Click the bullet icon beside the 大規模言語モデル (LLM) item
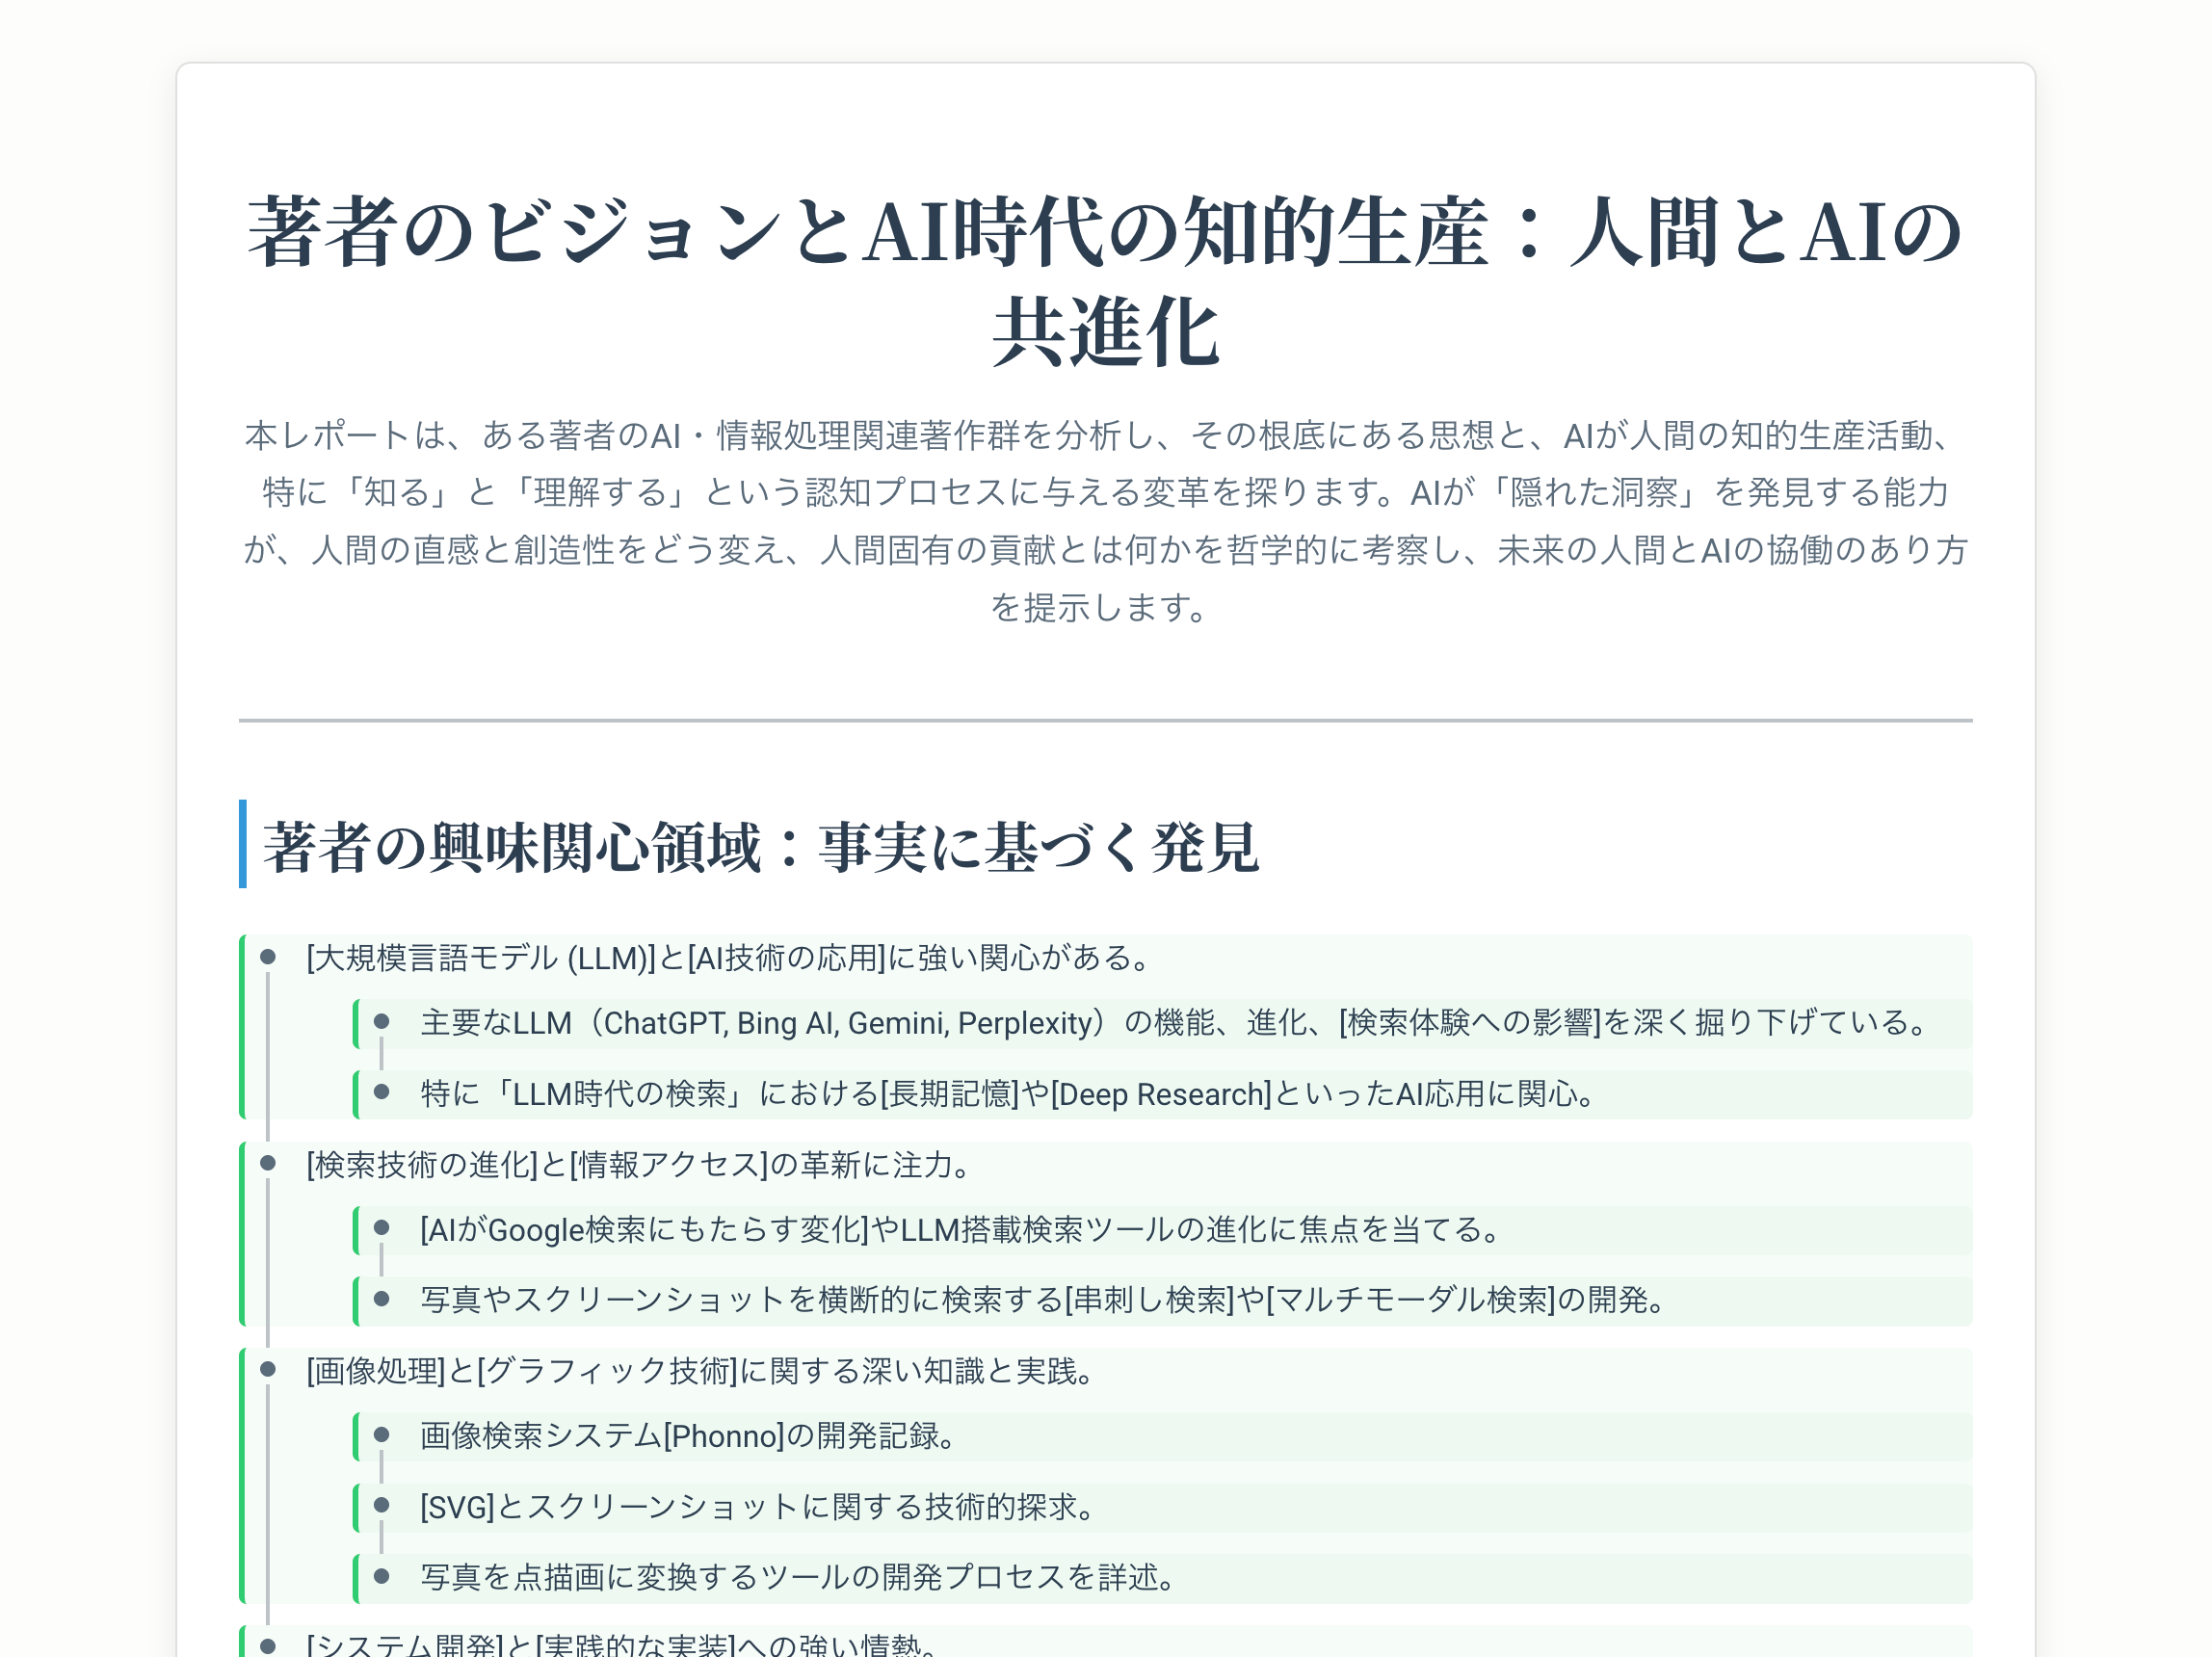 268,958
